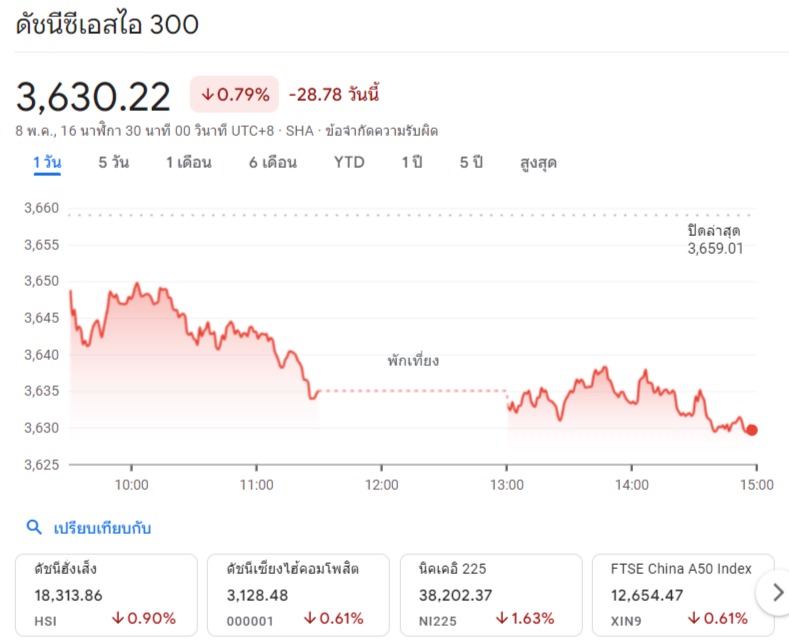Open the FTSE China A50 Index card
789x640 pixels.
pos(682,594)
